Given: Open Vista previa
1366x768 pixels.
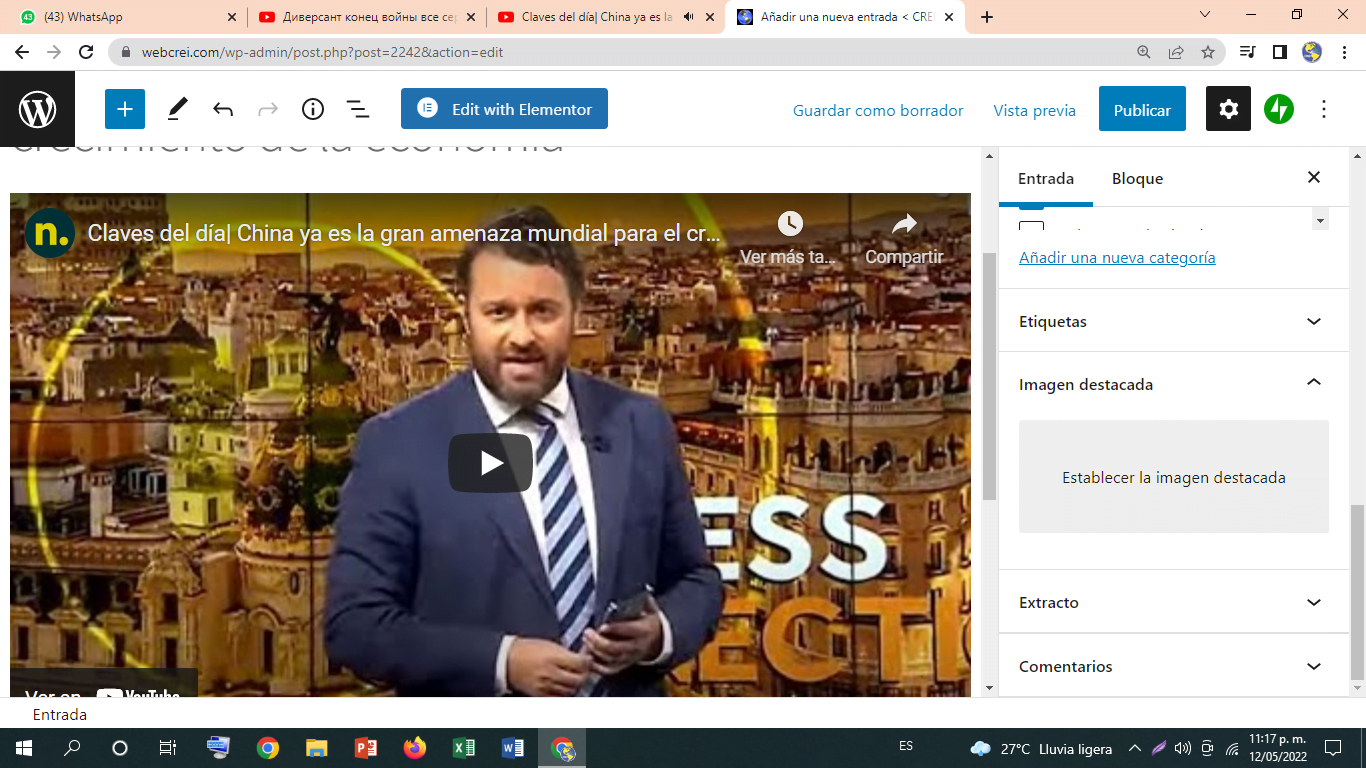Looking at the screenshot, I should 1034,110.
